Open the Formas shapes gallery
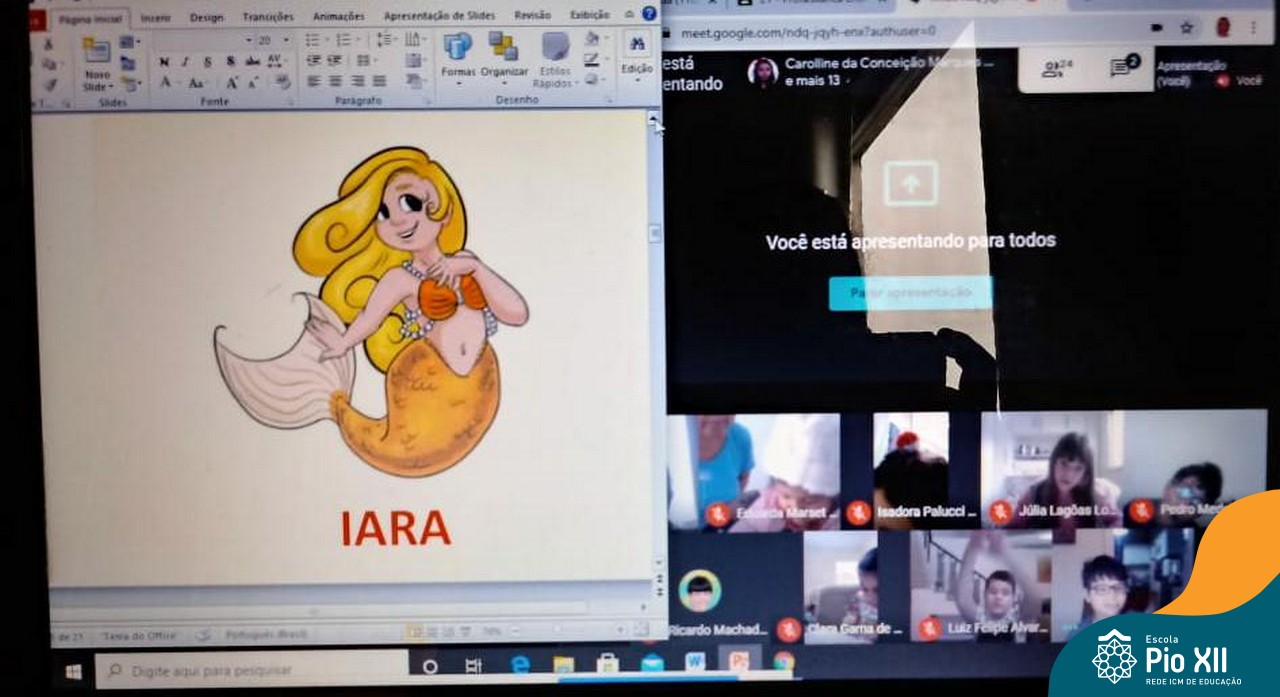The height and width of the screenshot is (697, 1280). coord(458,58)
